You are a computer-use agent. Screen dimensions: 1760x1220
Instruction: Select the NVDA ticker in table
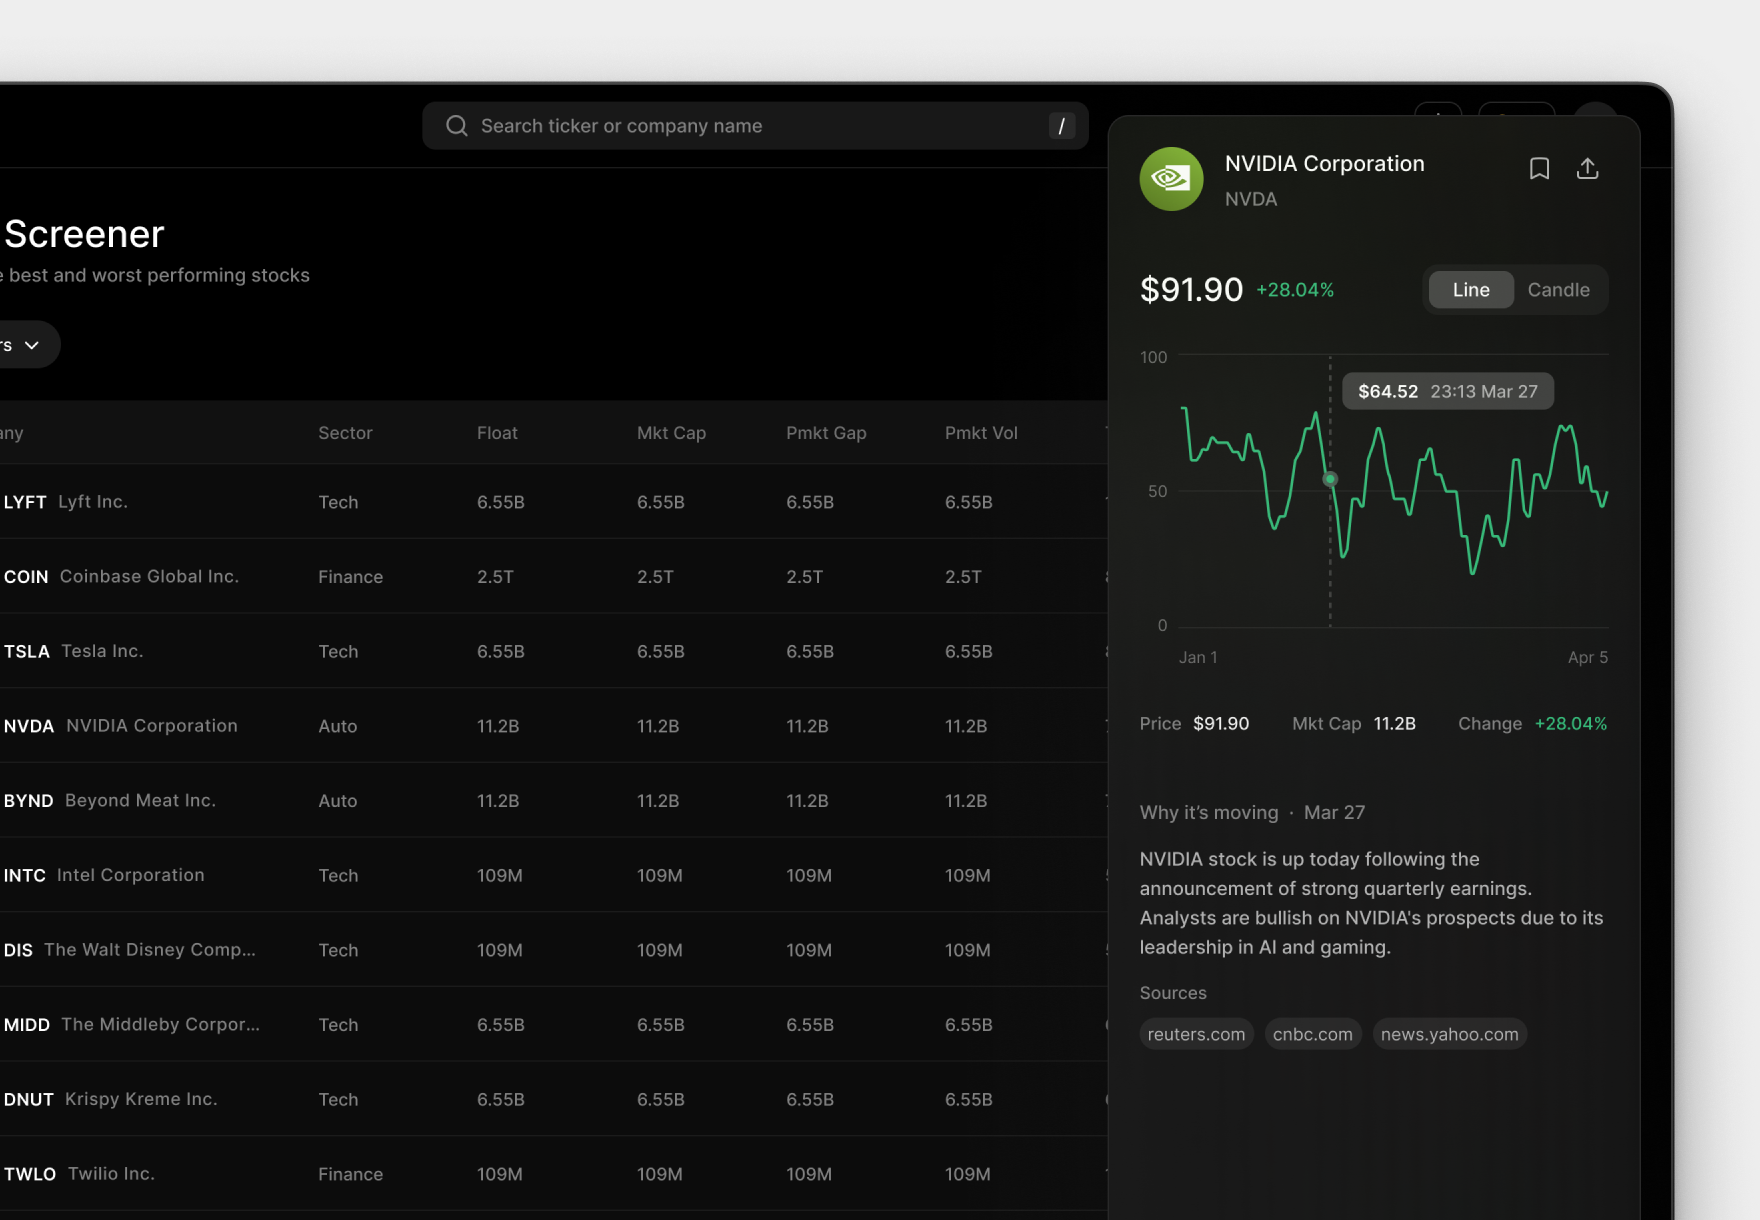pos(29,726)
